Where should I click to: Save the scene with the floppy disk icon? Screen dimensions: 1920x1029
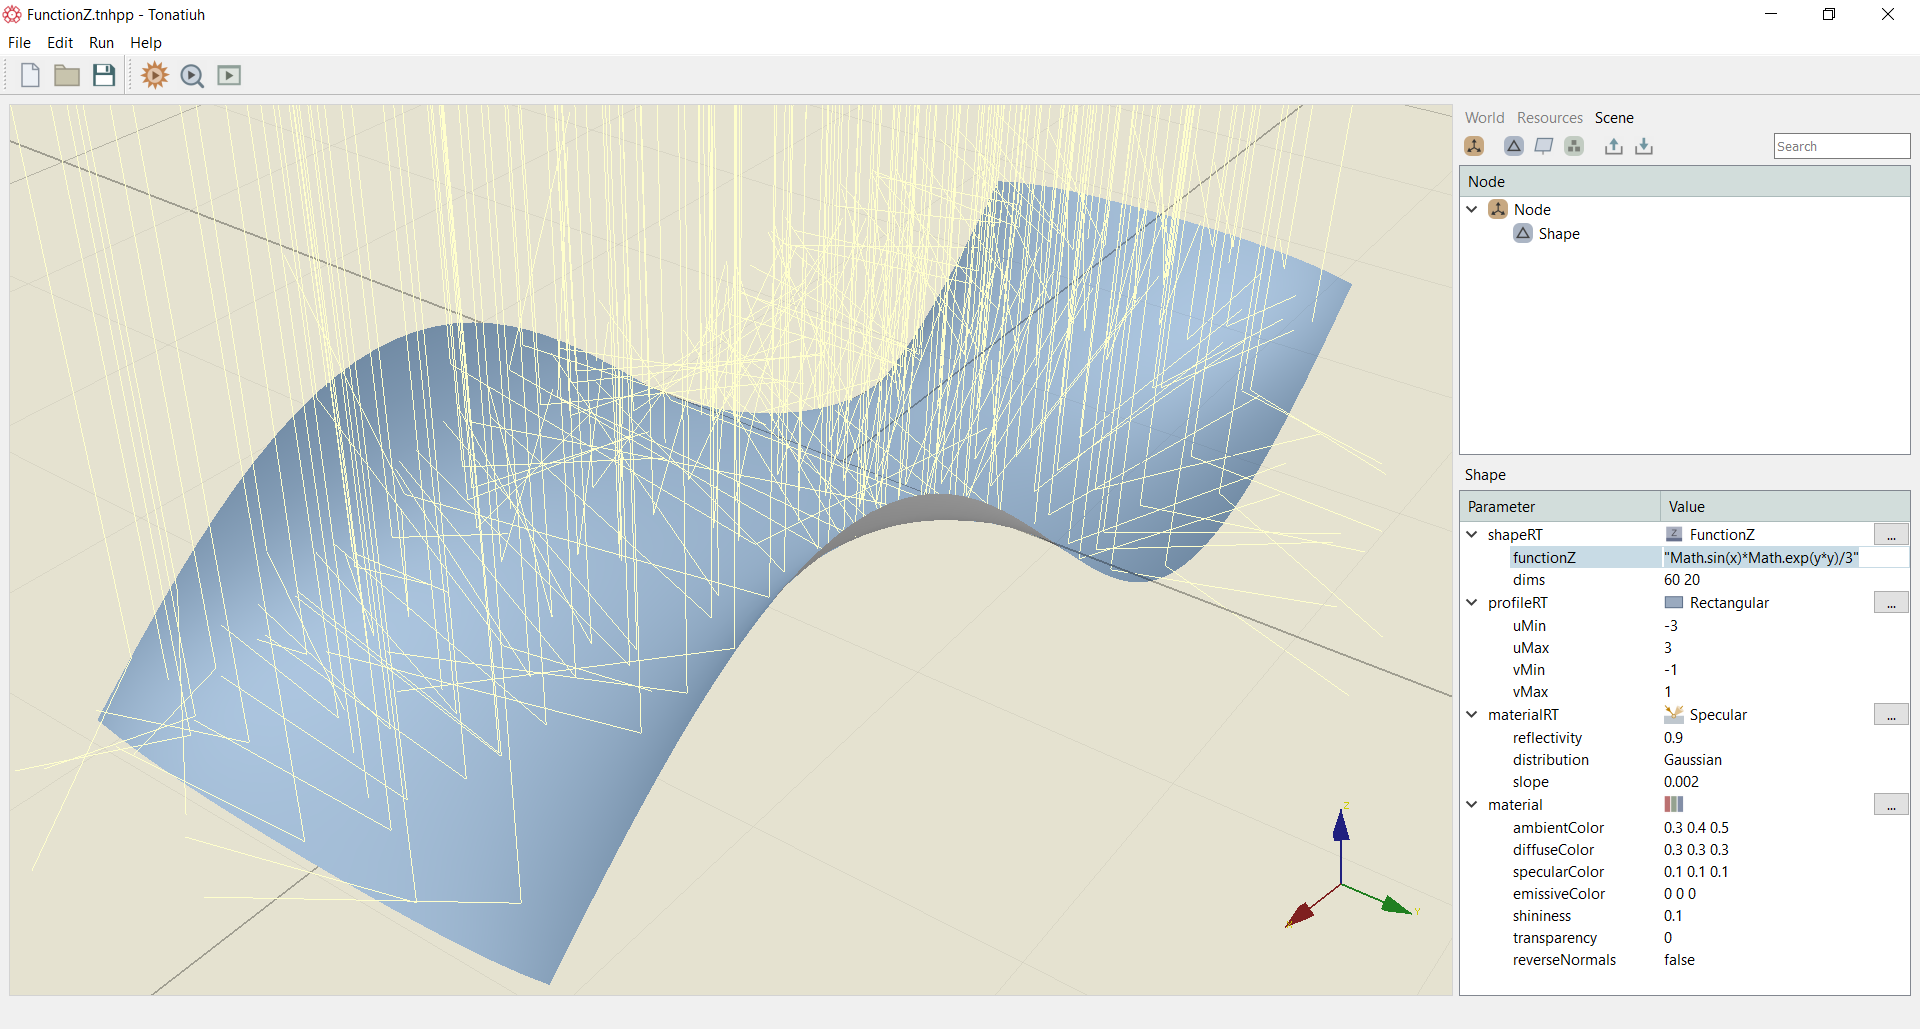coord(104,75)
